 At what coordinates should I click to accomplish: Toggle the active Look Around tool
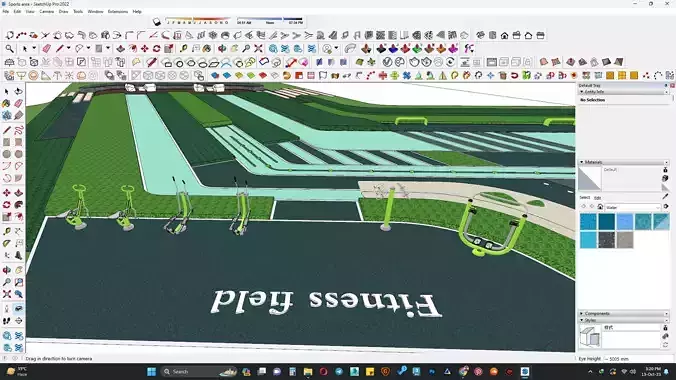point(19,309)
